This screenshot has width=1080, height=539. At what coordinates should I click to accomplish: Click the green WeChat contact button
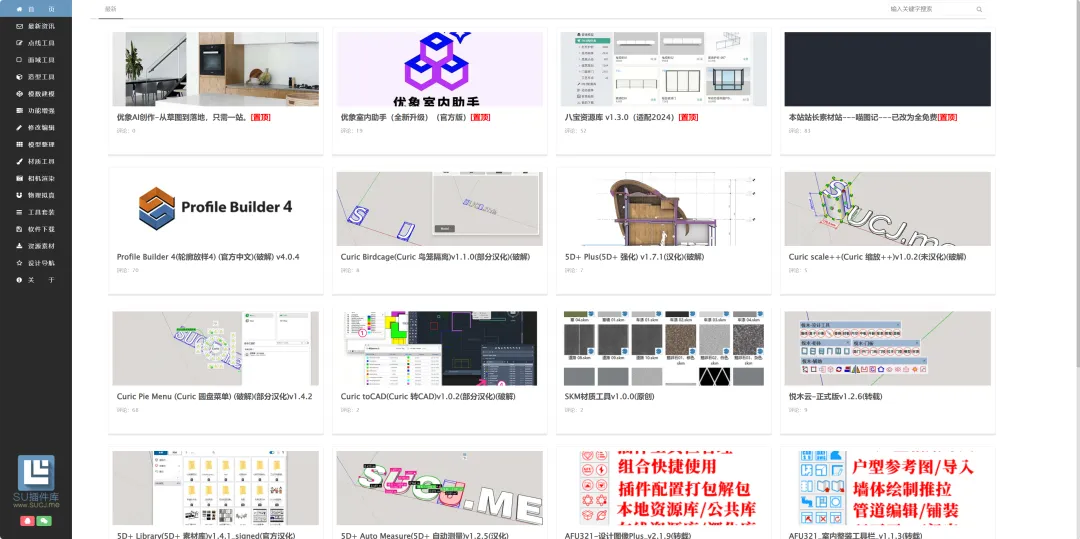(x=44, y=521)
